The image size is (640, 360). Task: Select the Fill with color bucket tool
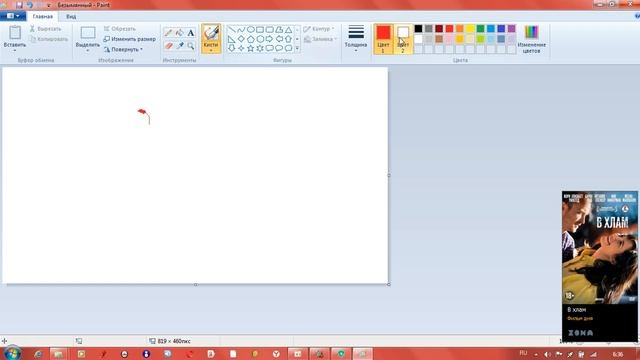(x=180, y=33)
